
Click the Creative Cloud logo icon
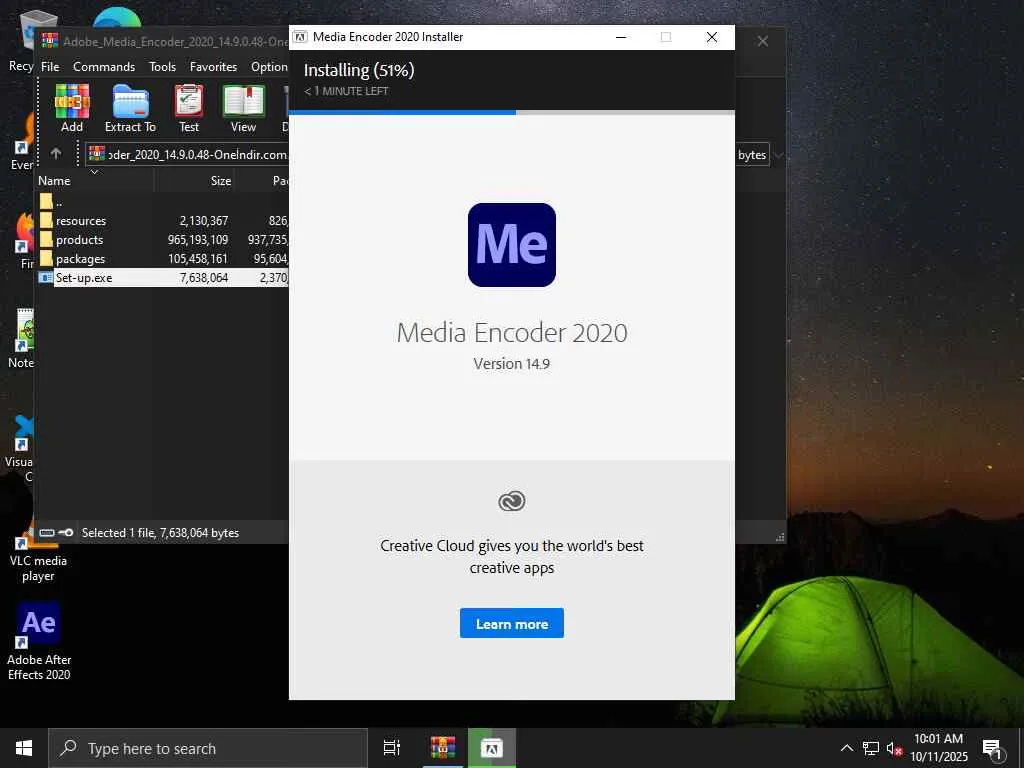tap(511, 501)
